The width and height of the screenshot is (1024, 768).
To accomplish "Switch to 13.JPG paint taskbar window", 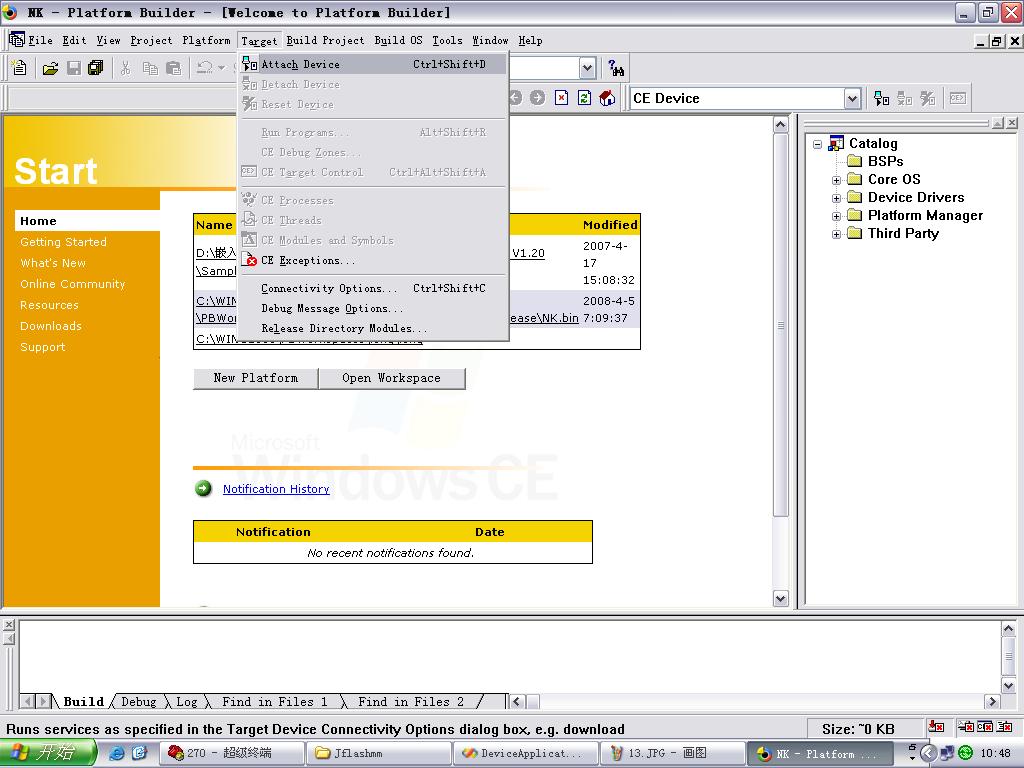I will (671, 753).
